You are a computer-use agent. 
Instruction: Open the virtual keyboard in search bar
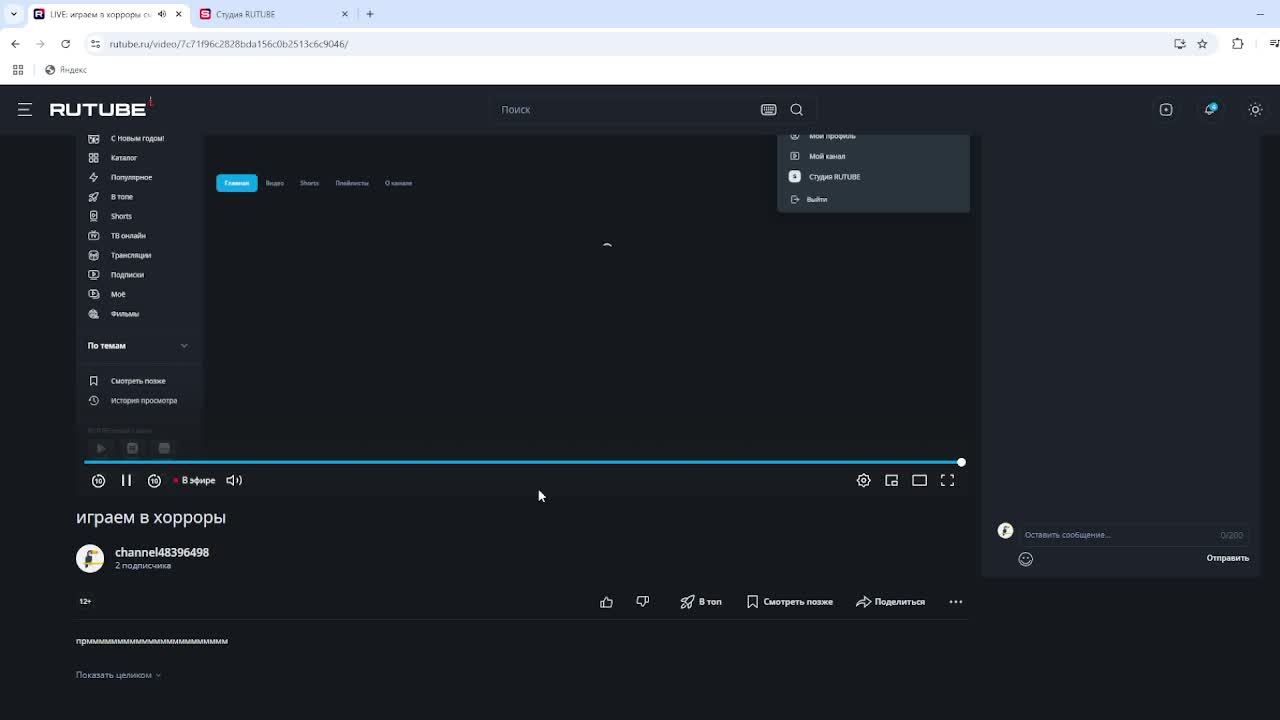coord(768,110)
